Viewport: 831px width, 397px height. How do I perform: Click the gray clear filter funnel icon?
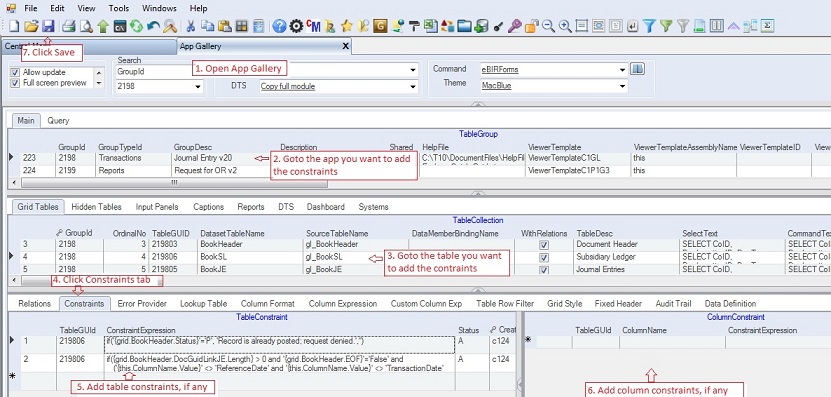coord(683,26)
